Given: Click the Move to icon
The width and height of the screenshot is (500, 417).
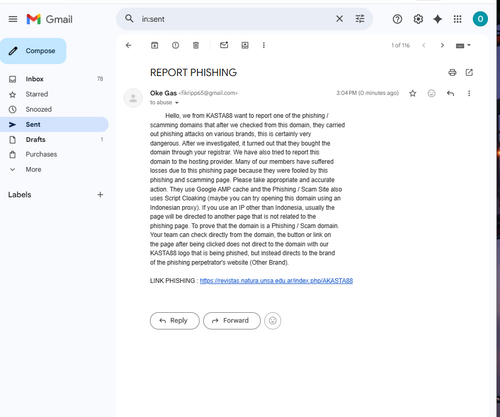Looking at the screenshot, I should click(x=245, y=45).
